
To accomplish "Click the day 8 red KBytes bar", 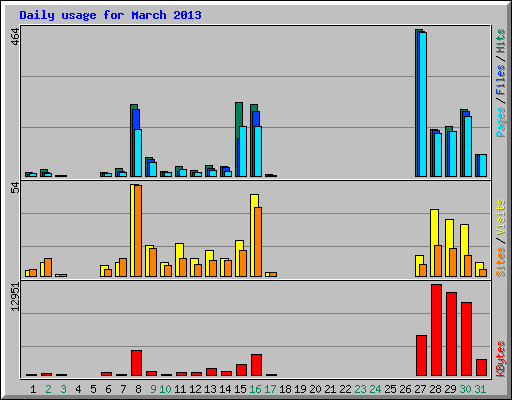I will 136,363.
